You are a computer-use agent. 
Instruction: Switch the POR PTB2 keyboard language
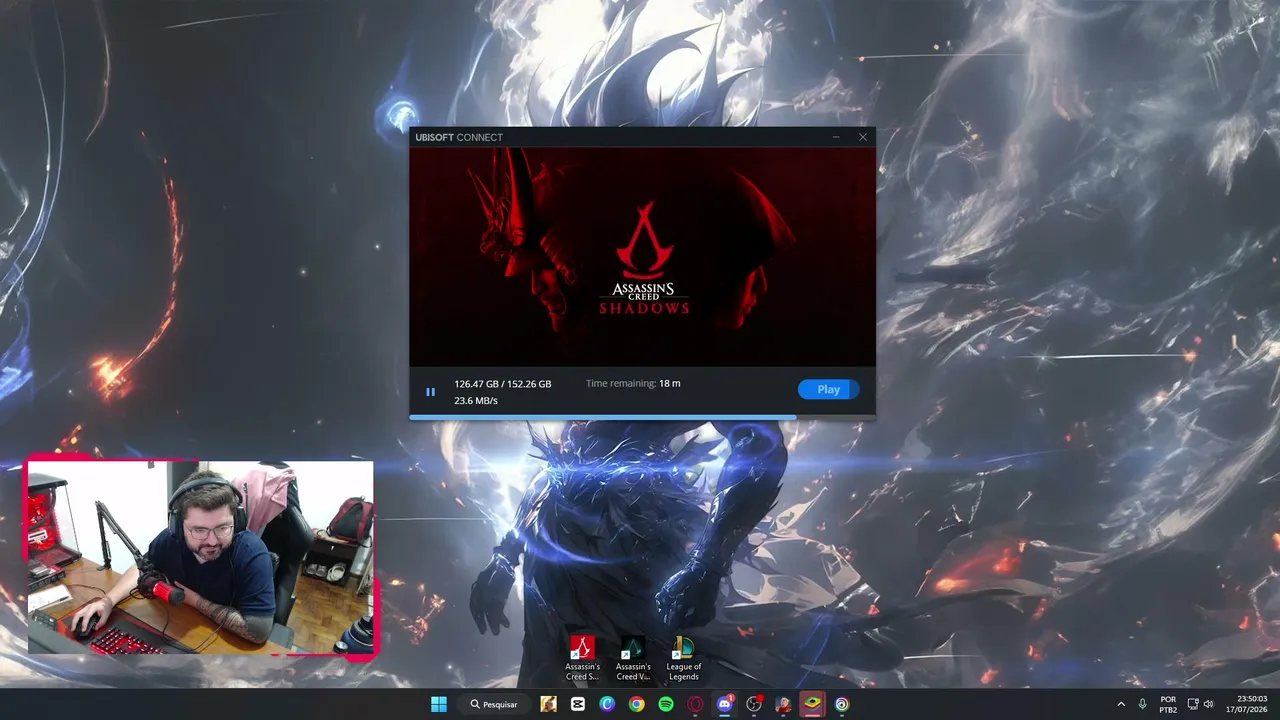tap(1168, 704)
